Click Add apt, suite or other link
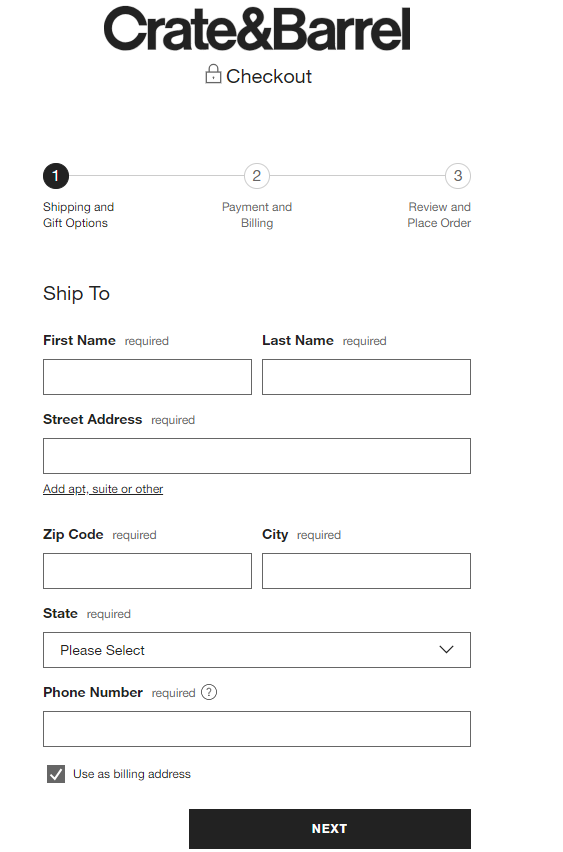The height and width of the screenshot is (852, 563). (x=103, y=489)
